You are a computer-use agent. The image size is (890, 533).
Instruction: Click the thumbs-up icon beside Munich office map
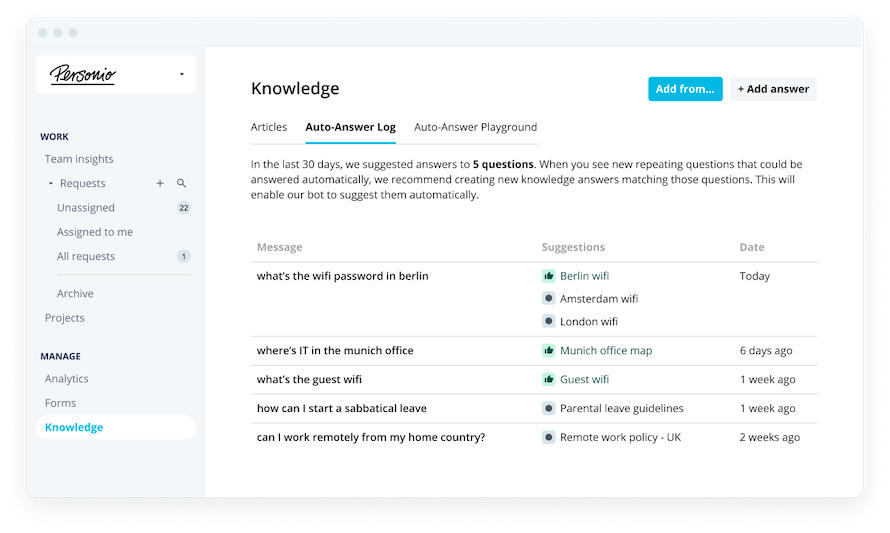coord(548,350)
